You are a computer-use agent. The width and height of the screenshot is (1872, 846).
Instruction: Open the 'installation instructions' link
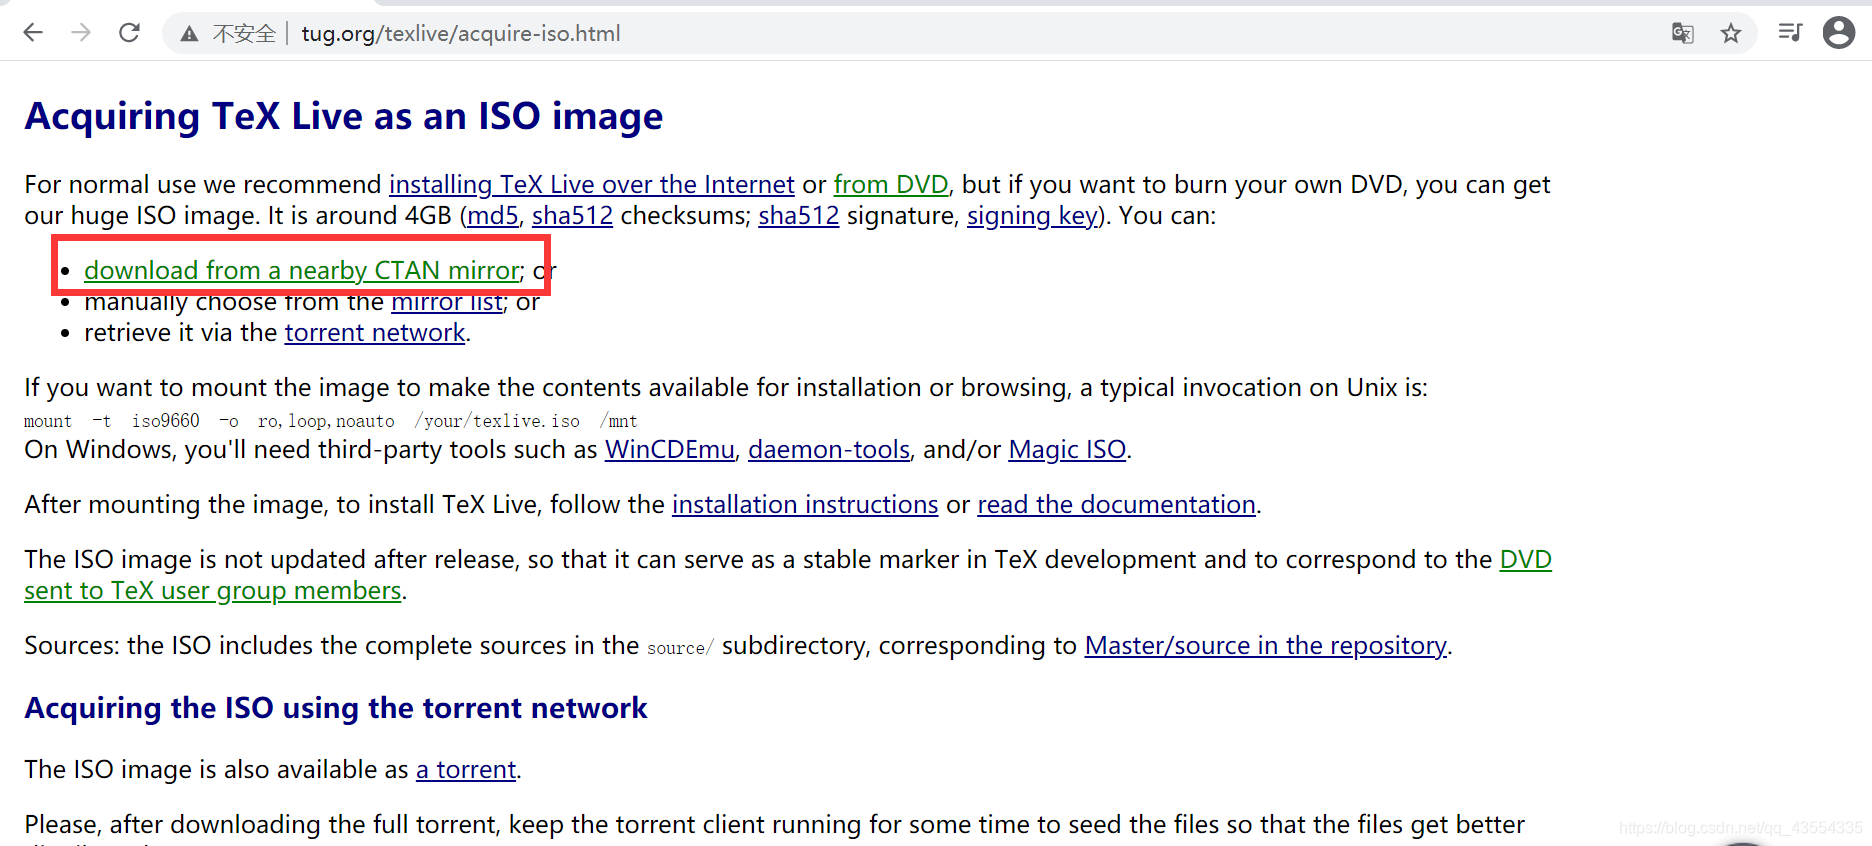coord(805,505)
